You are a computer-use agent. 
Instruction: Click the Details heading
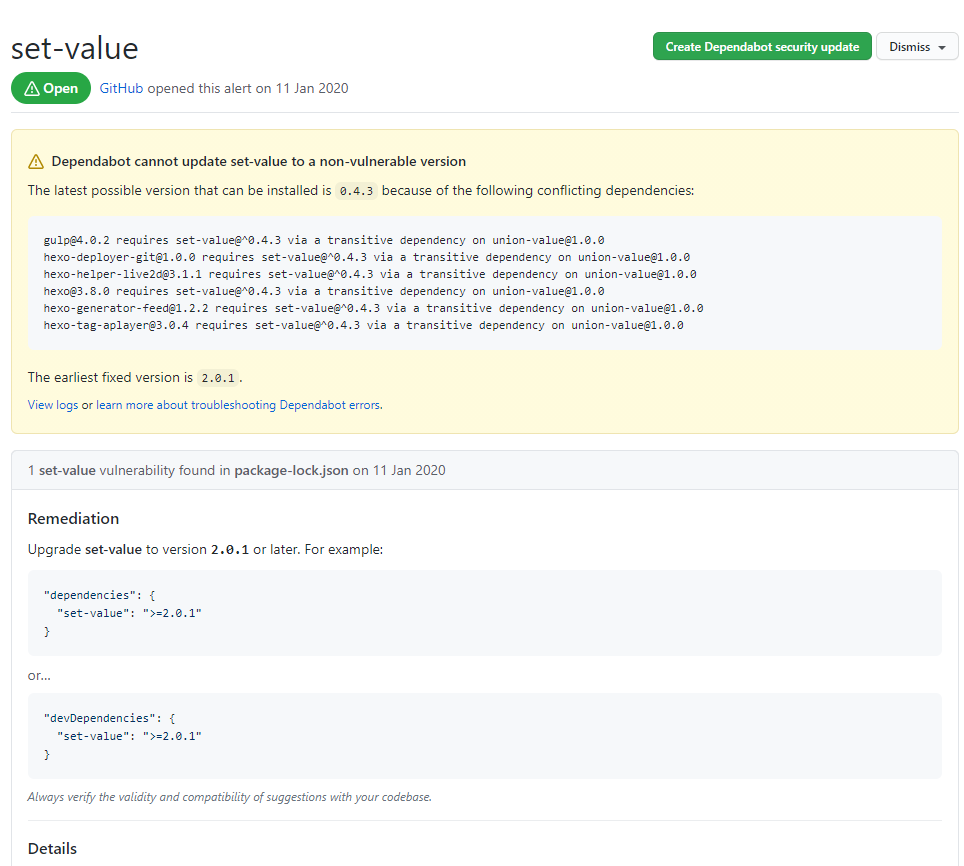[52, 849]
